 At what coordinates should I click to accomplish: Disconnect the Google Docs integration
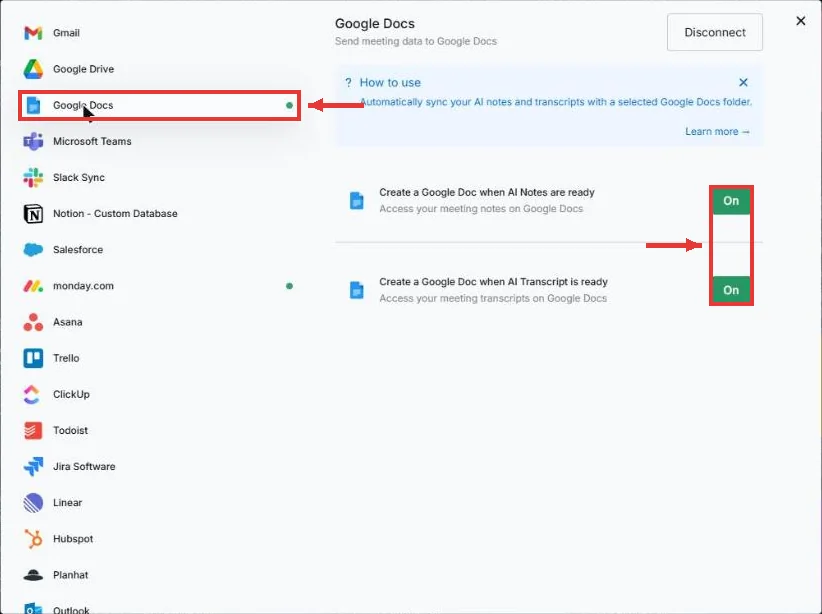[715, 33]
